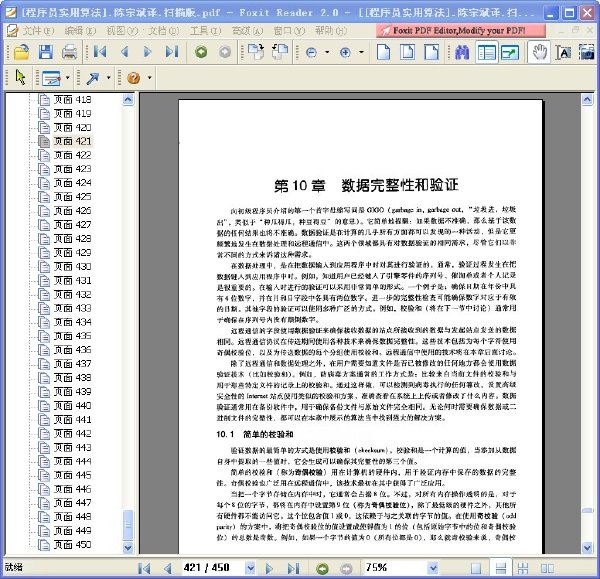Open the 编辑 (Edit) menu
Viewport: 600px width, 579px height.
coord(80,31)
